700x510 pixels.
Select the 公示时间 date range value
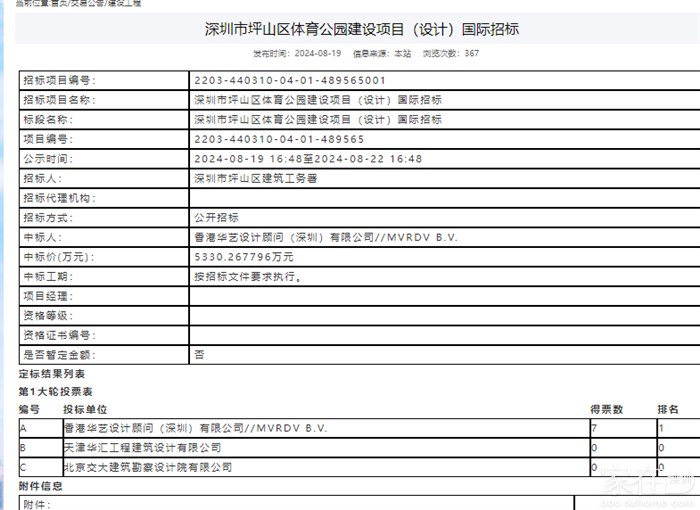[308, 159]
